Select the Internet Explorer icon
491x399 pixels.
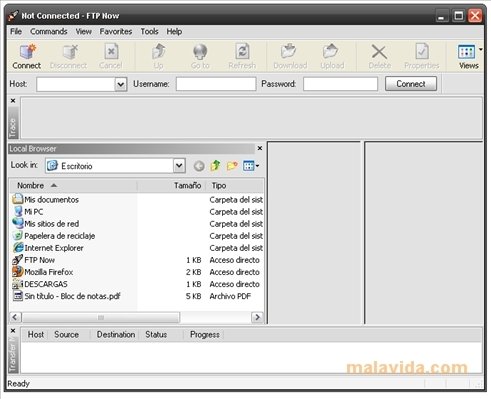point(18,247)
